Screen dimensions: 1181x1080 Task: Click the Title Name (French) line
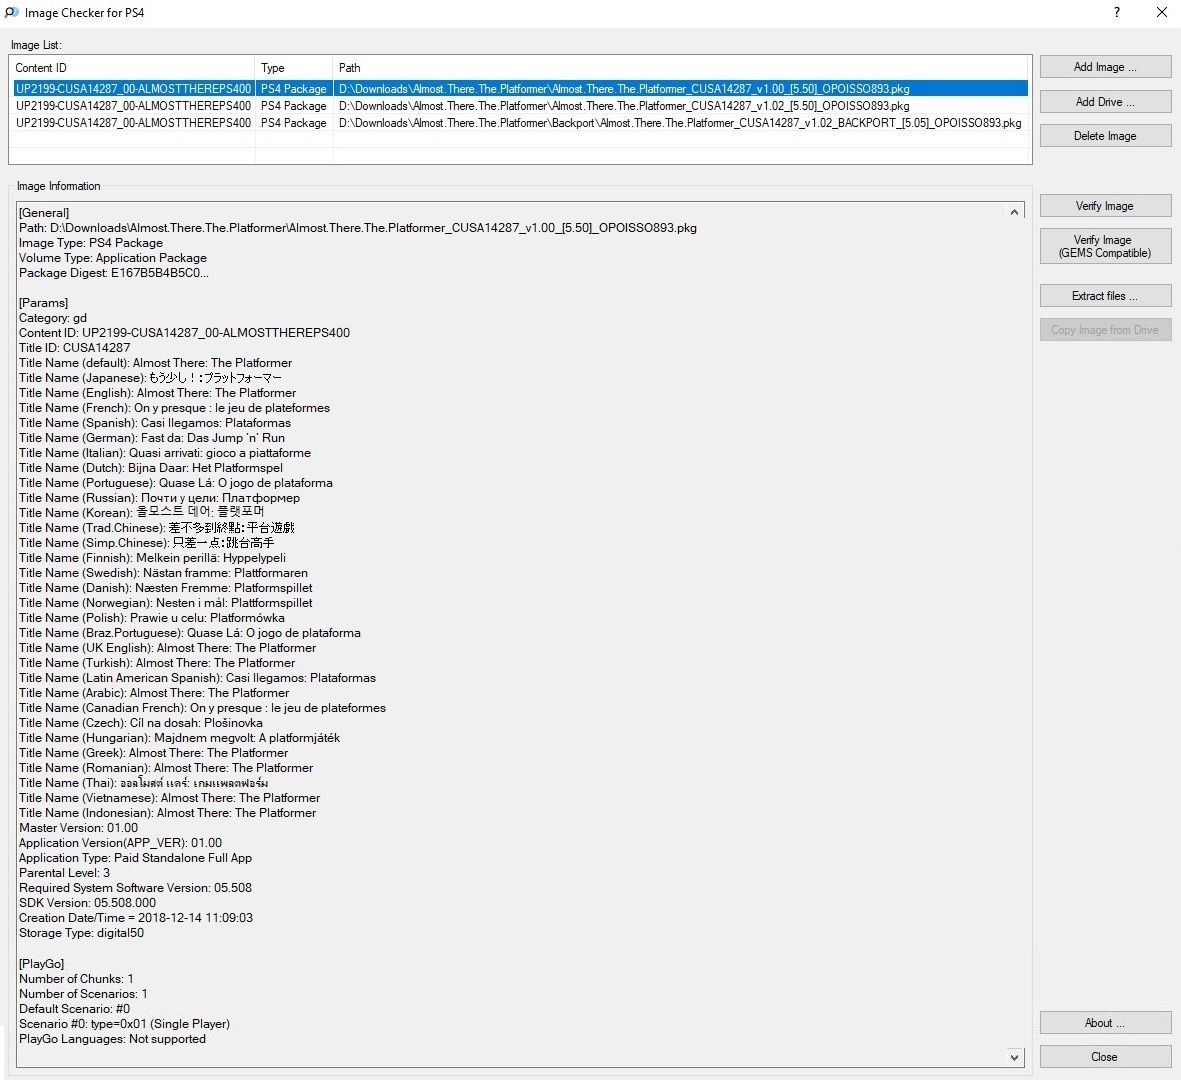[174, 408]
